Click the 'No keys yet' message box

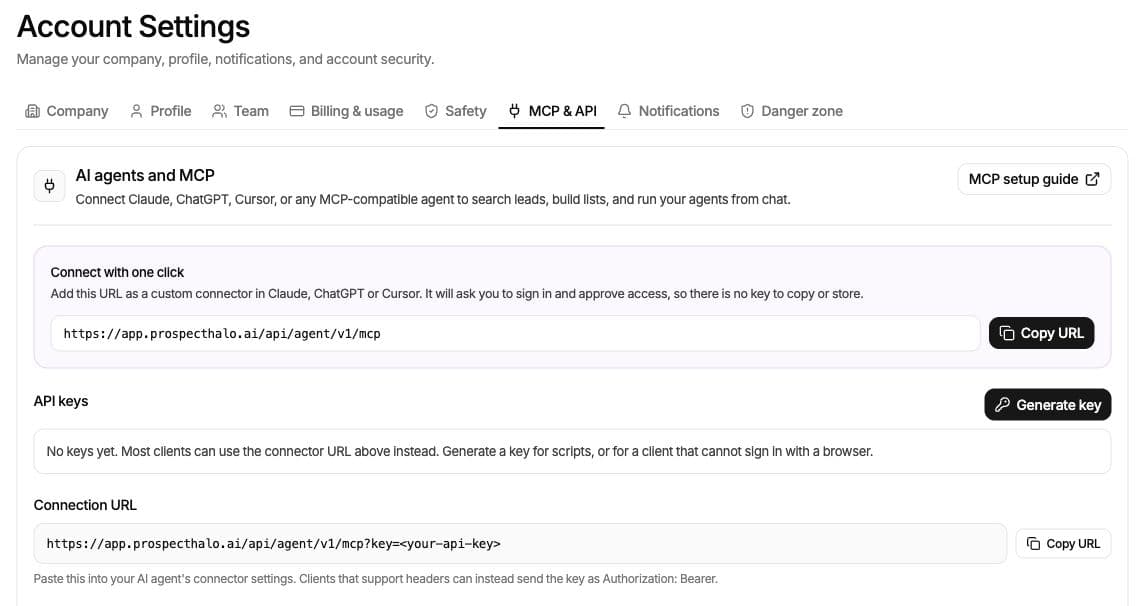(x=572, y=451)
